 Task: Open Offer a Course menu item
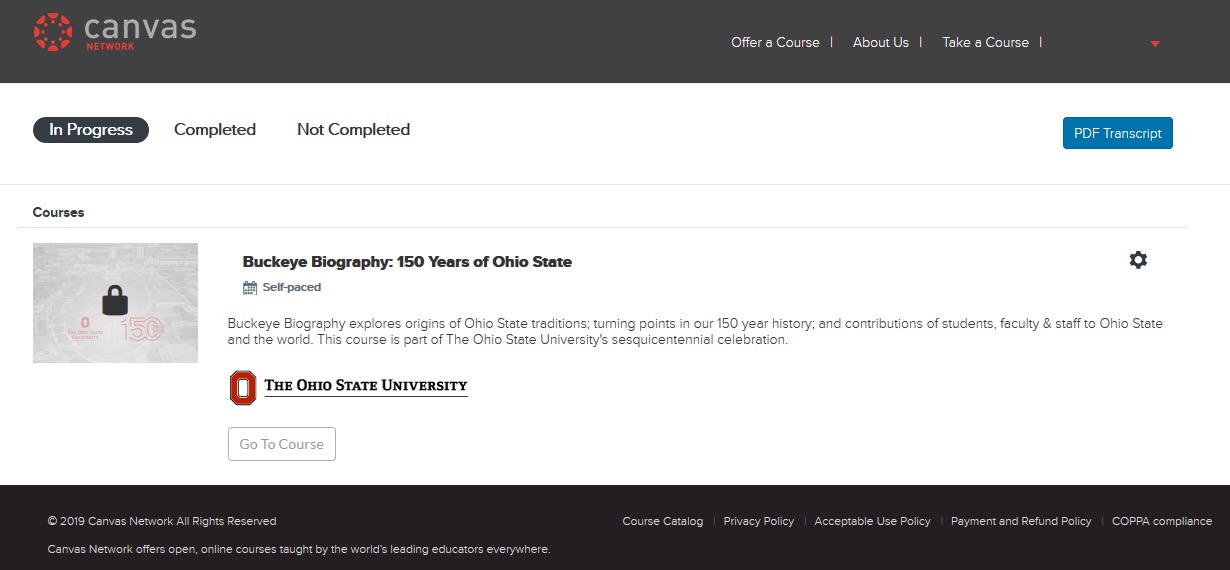[x=775, y=42]
